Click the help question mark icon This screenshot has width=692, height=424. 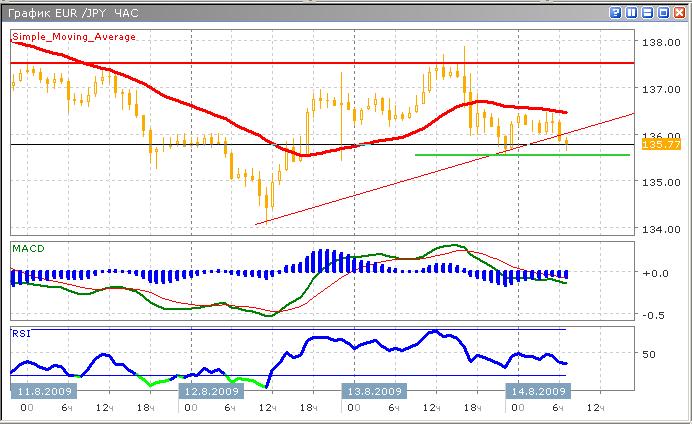[614, 13]
